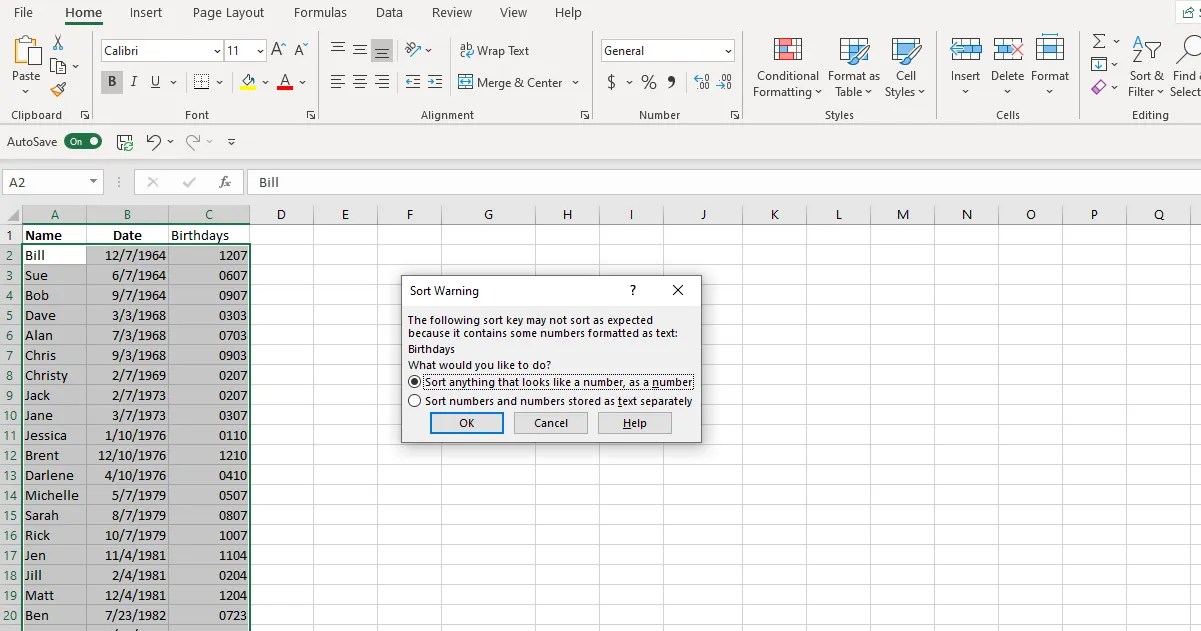
Task: Toggle bold formatting on the ribbon
Action: click(x=111, y=82)
